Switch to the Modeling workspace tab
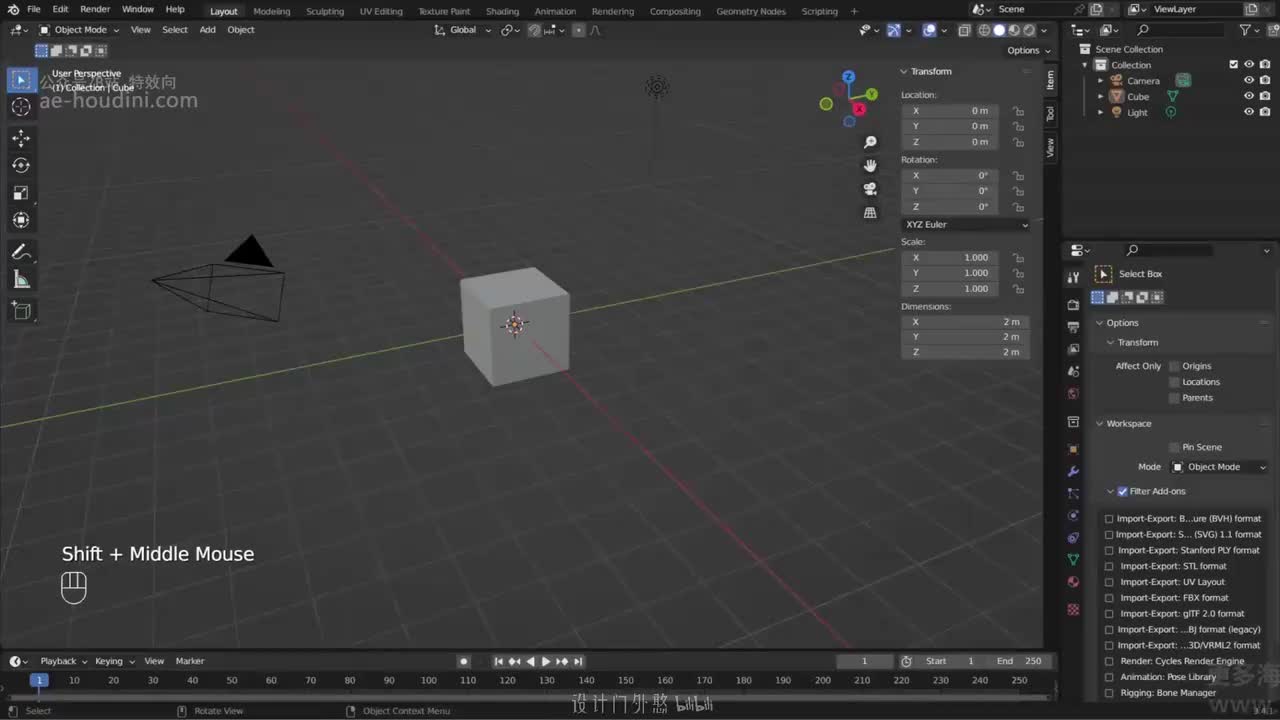The width and height of the screenshot is (1280, 720). tap(271, 11)
